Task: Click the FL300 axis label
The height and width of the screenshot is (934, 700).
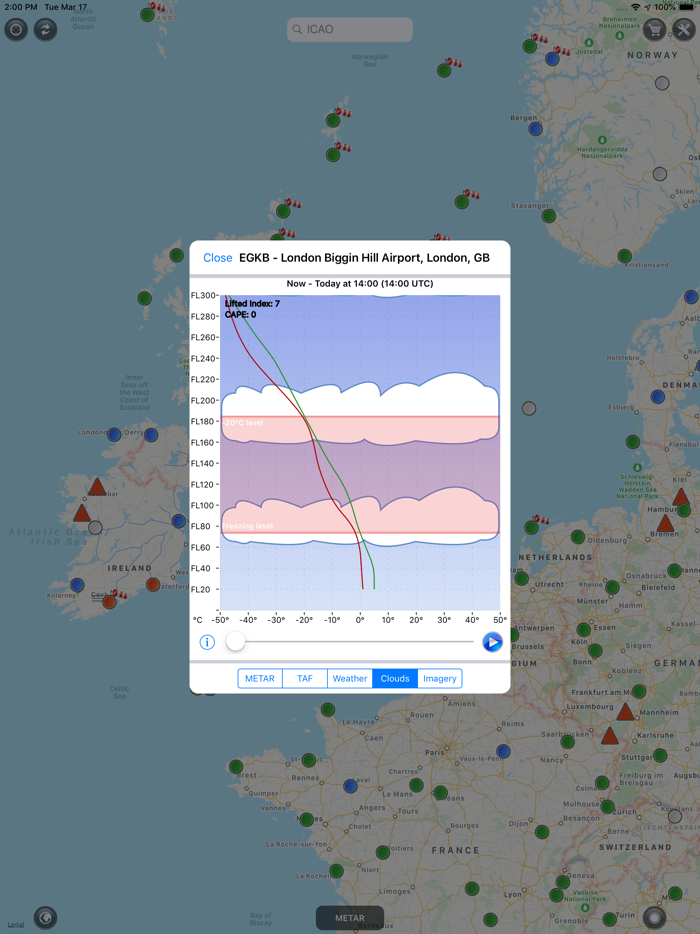Action: click(x=203, y=295)
